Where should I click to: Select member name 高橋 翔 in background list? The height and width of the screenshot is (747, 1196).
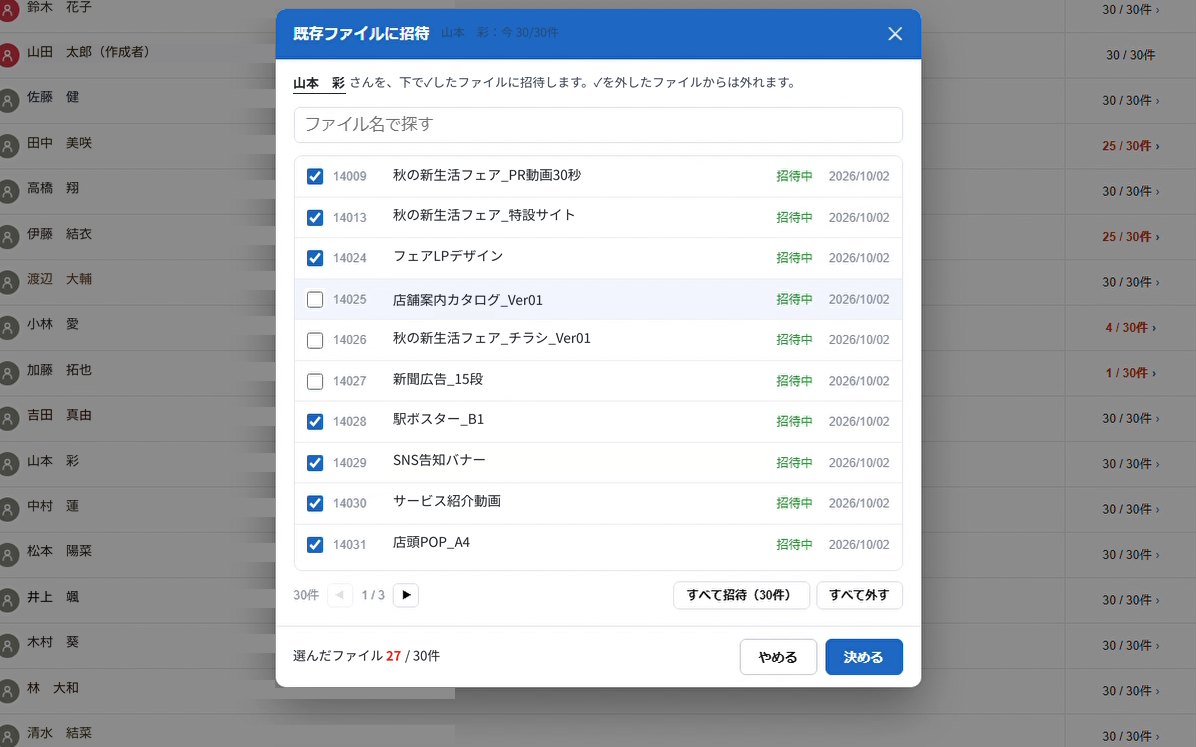coord(53,188)
